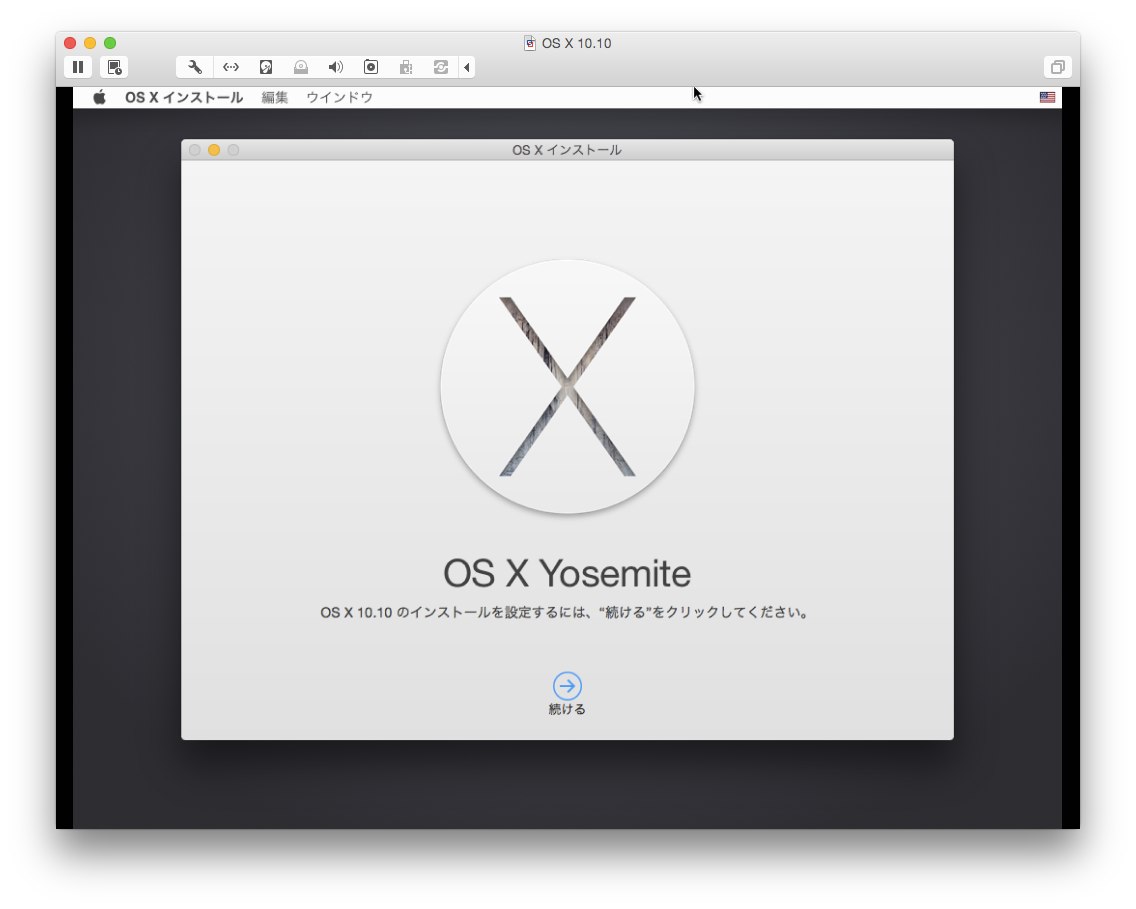The height and width of the screenshot is (909, 1136).
Task: Click the OS X インストール window title
Action: pos(567,150)
